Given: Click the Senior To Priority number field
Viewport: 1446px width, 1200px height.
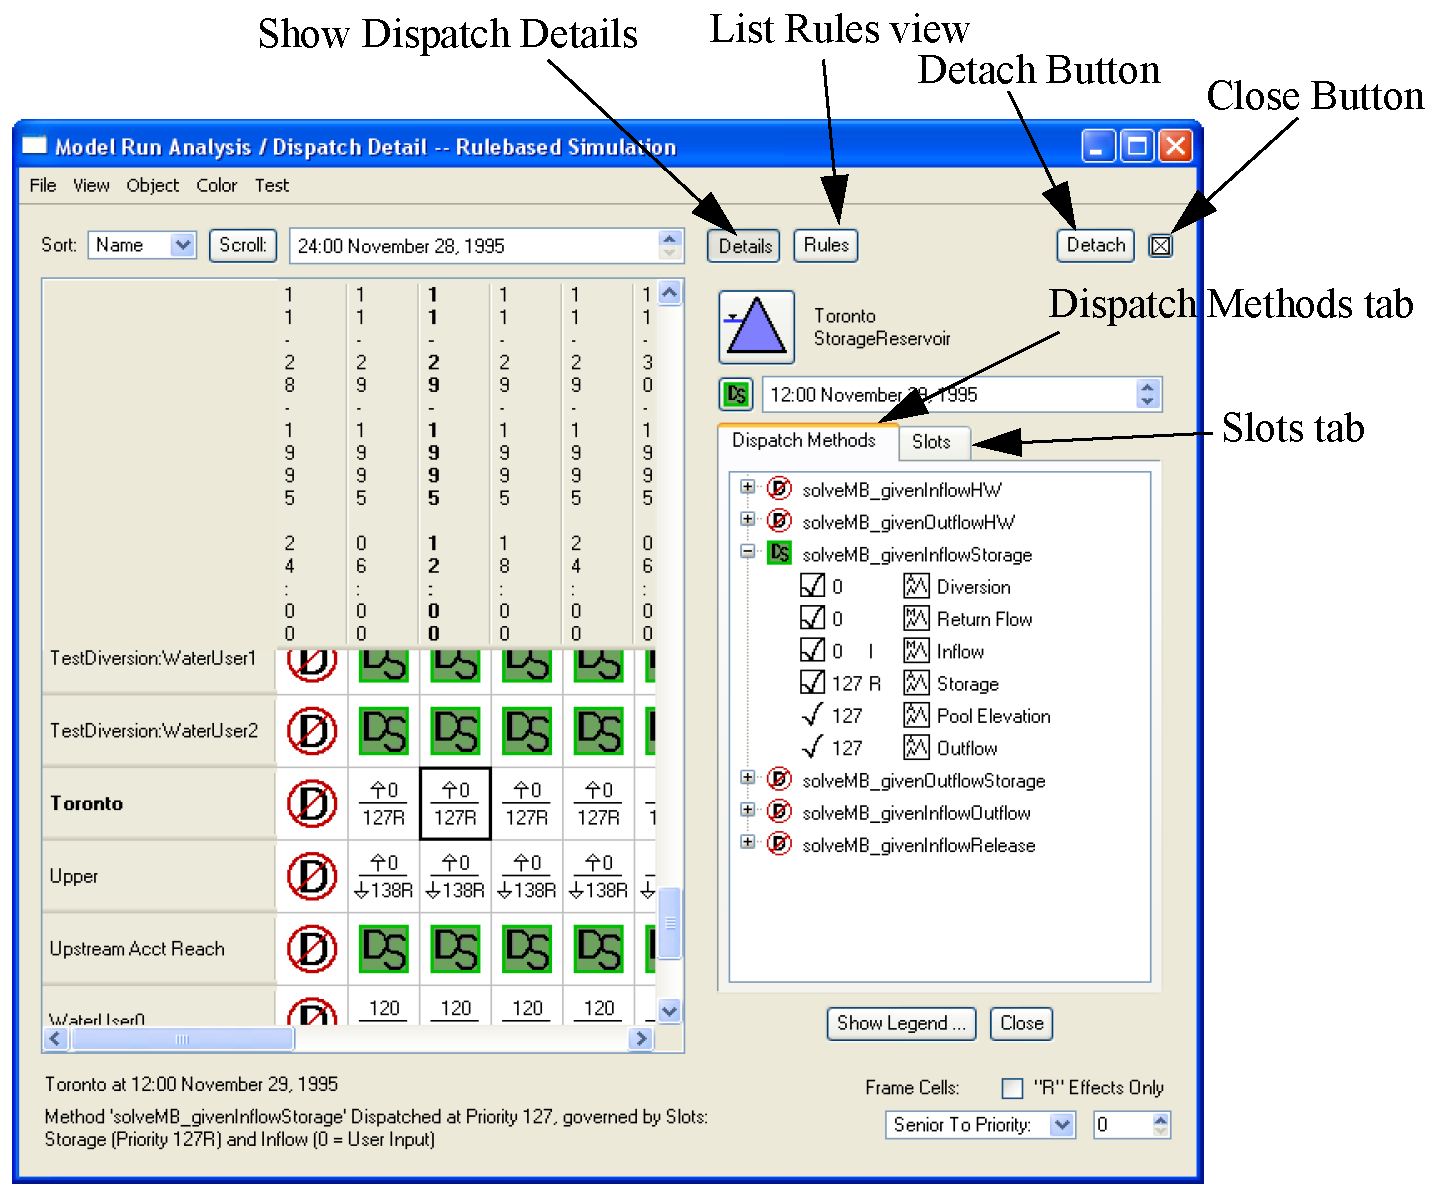Looking at the screenshot, I should [x=1121, y=1125].
